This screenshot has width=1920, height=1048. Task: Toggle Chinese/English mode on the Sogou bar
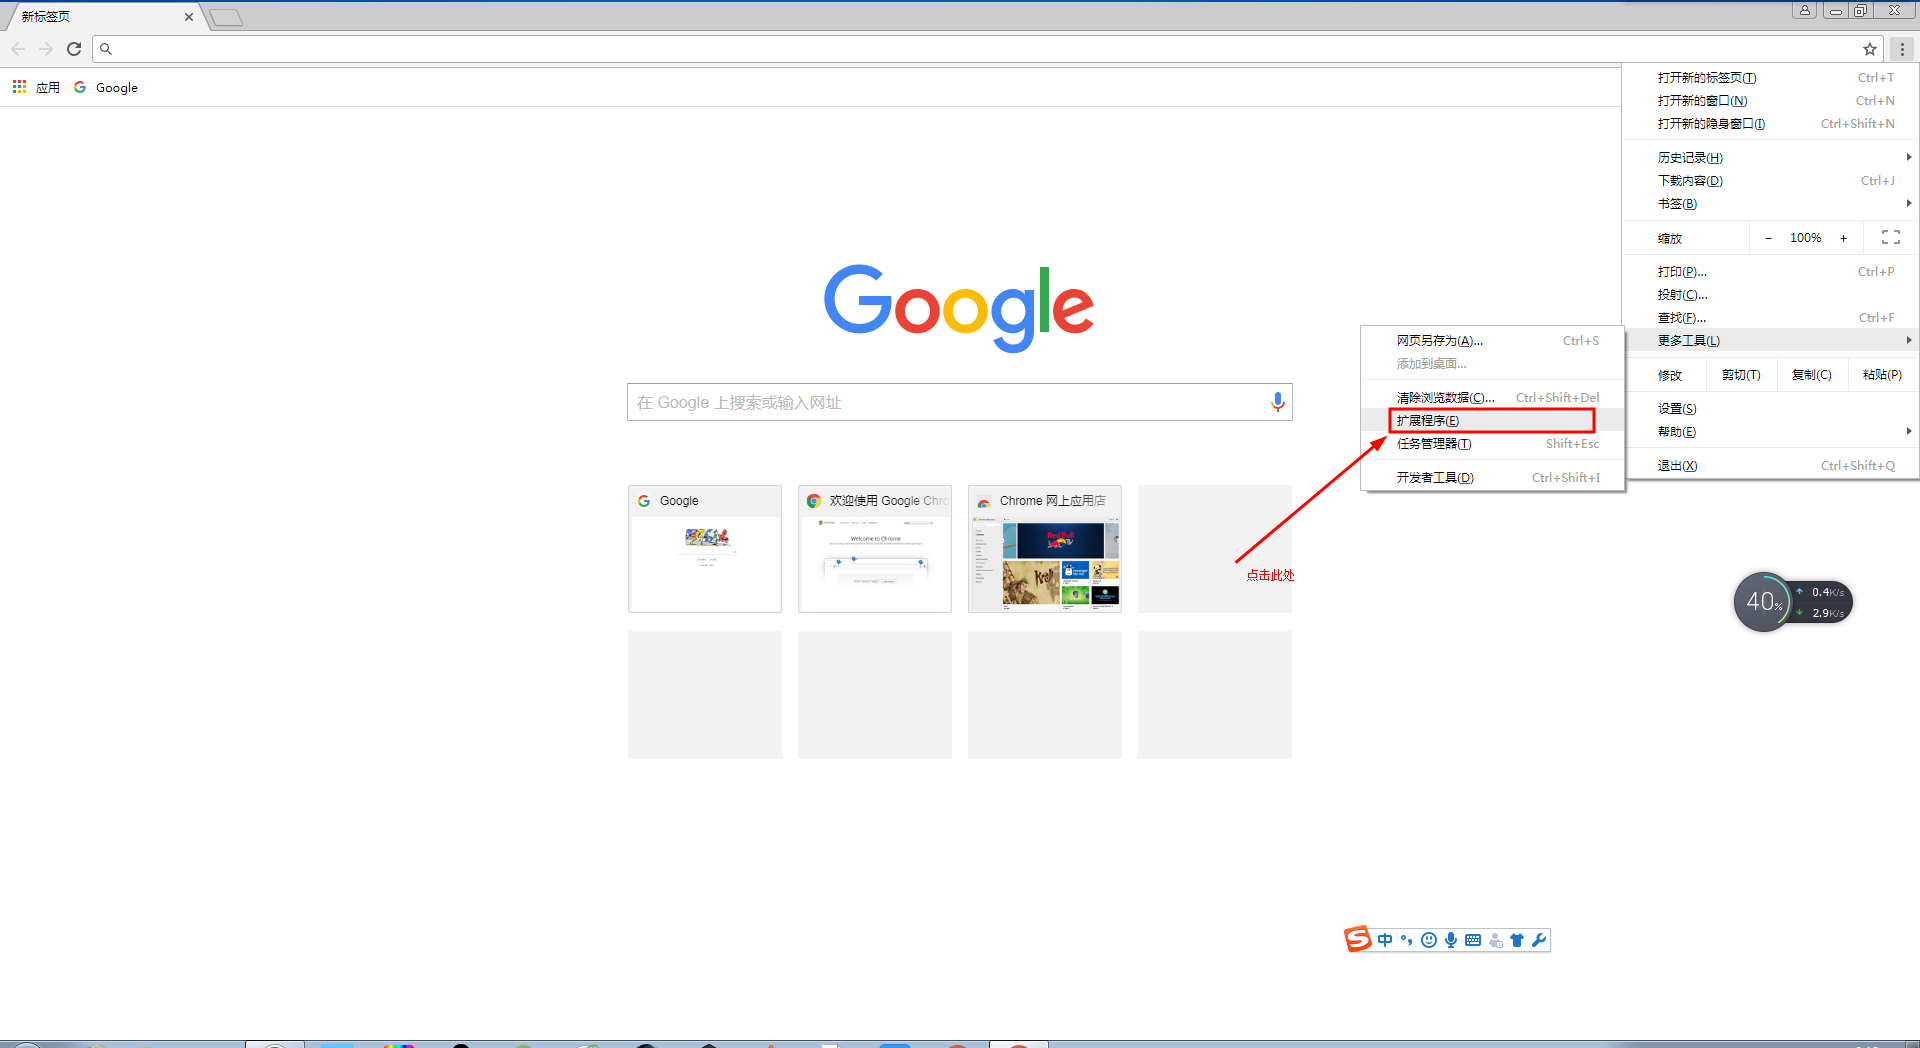click(1385, 940)
